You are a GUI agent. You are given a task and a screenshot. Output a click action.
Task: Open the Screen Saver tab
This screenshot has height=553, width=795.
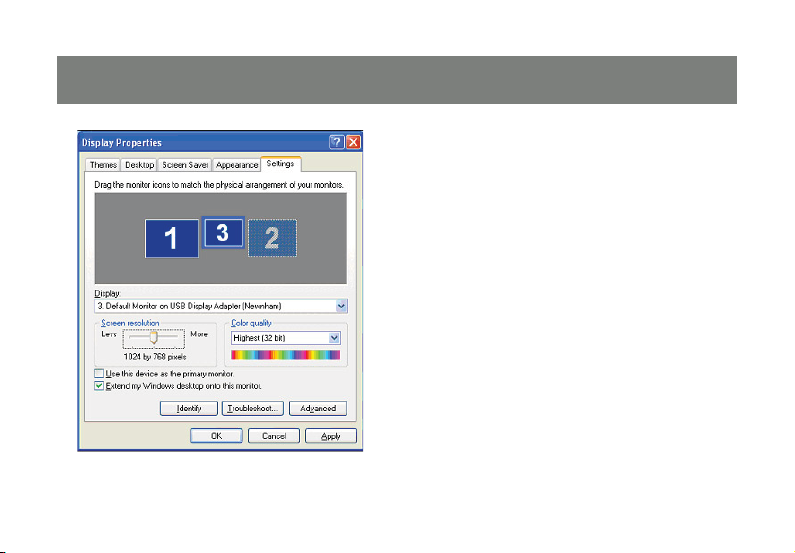(185, 165)
